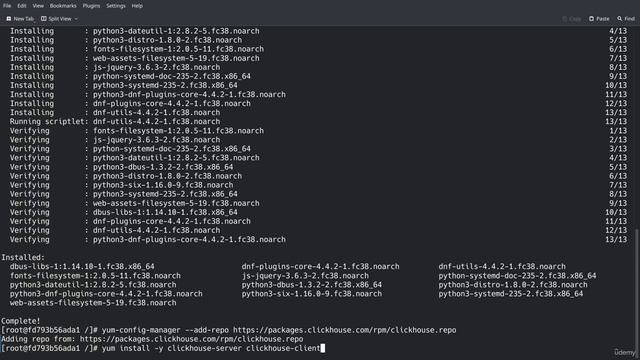Click the vertical scrollbar handle
The height and width of the screenshot is (360, 640).
(638, 293)
